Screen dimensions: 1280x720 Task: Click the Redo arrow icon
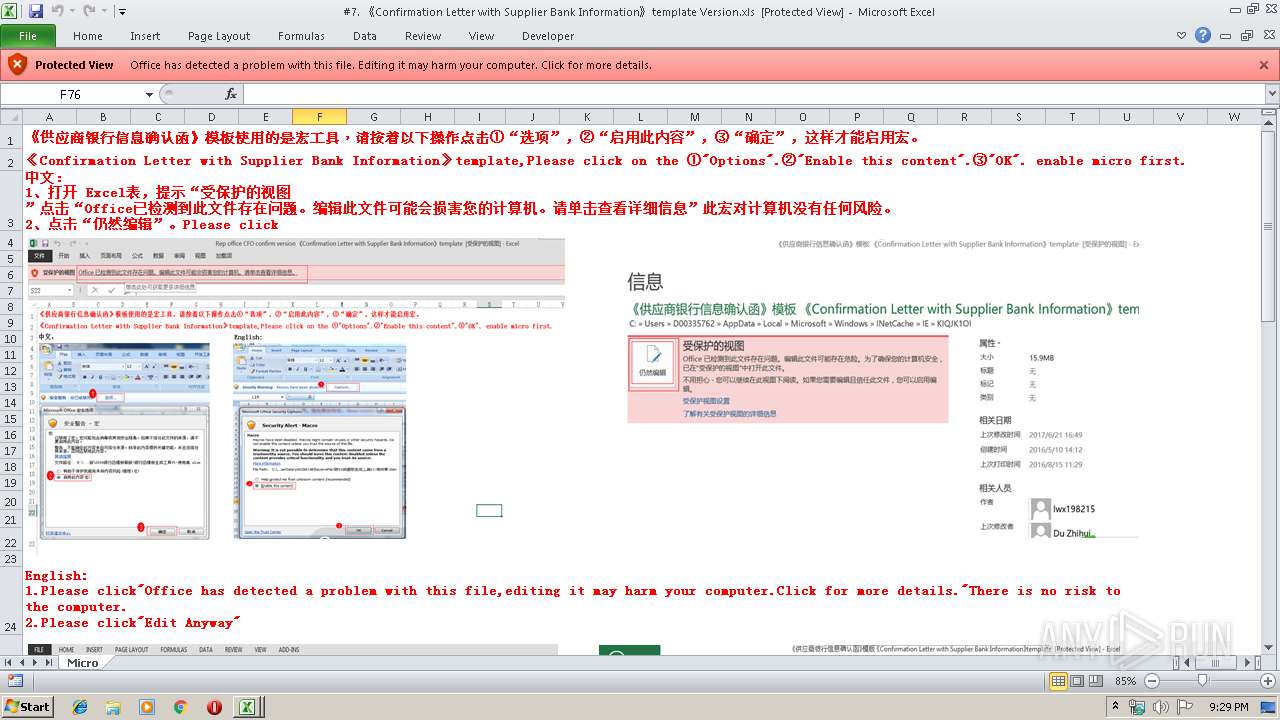pyautogui.click(x=88, y=11)
